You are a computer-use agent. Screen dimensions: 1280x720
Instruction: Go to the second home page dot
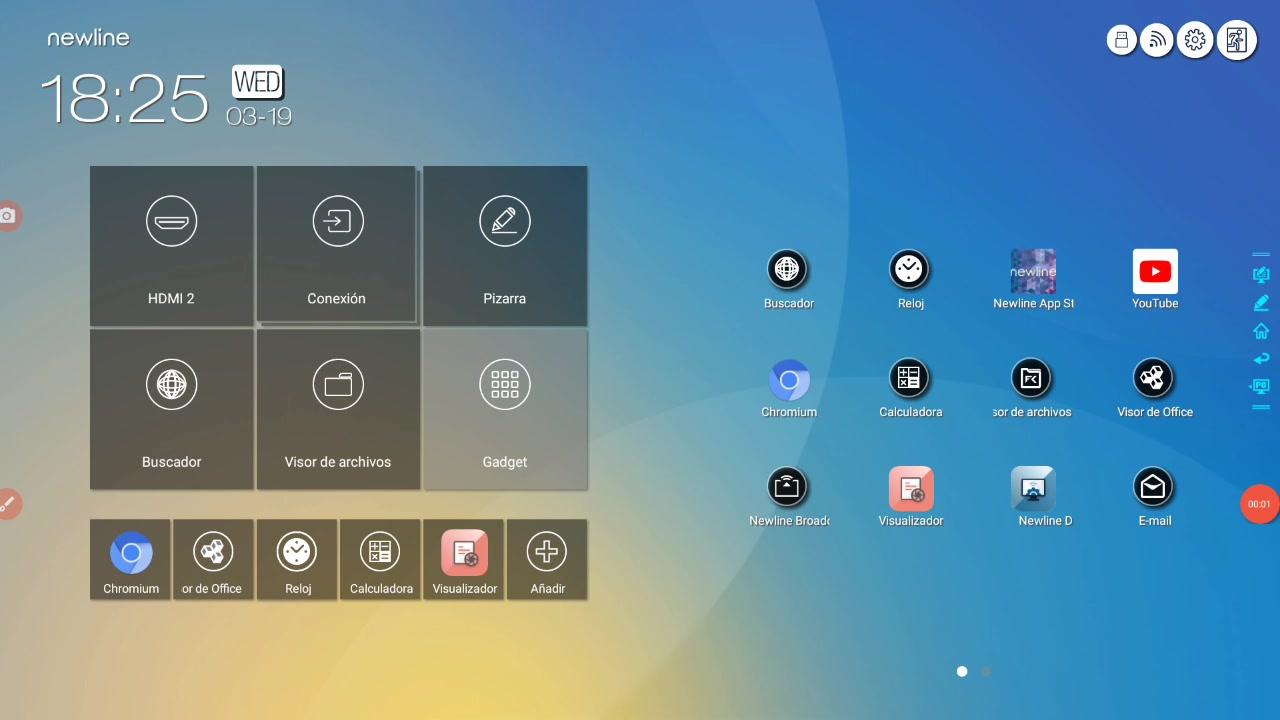point(985,671)
